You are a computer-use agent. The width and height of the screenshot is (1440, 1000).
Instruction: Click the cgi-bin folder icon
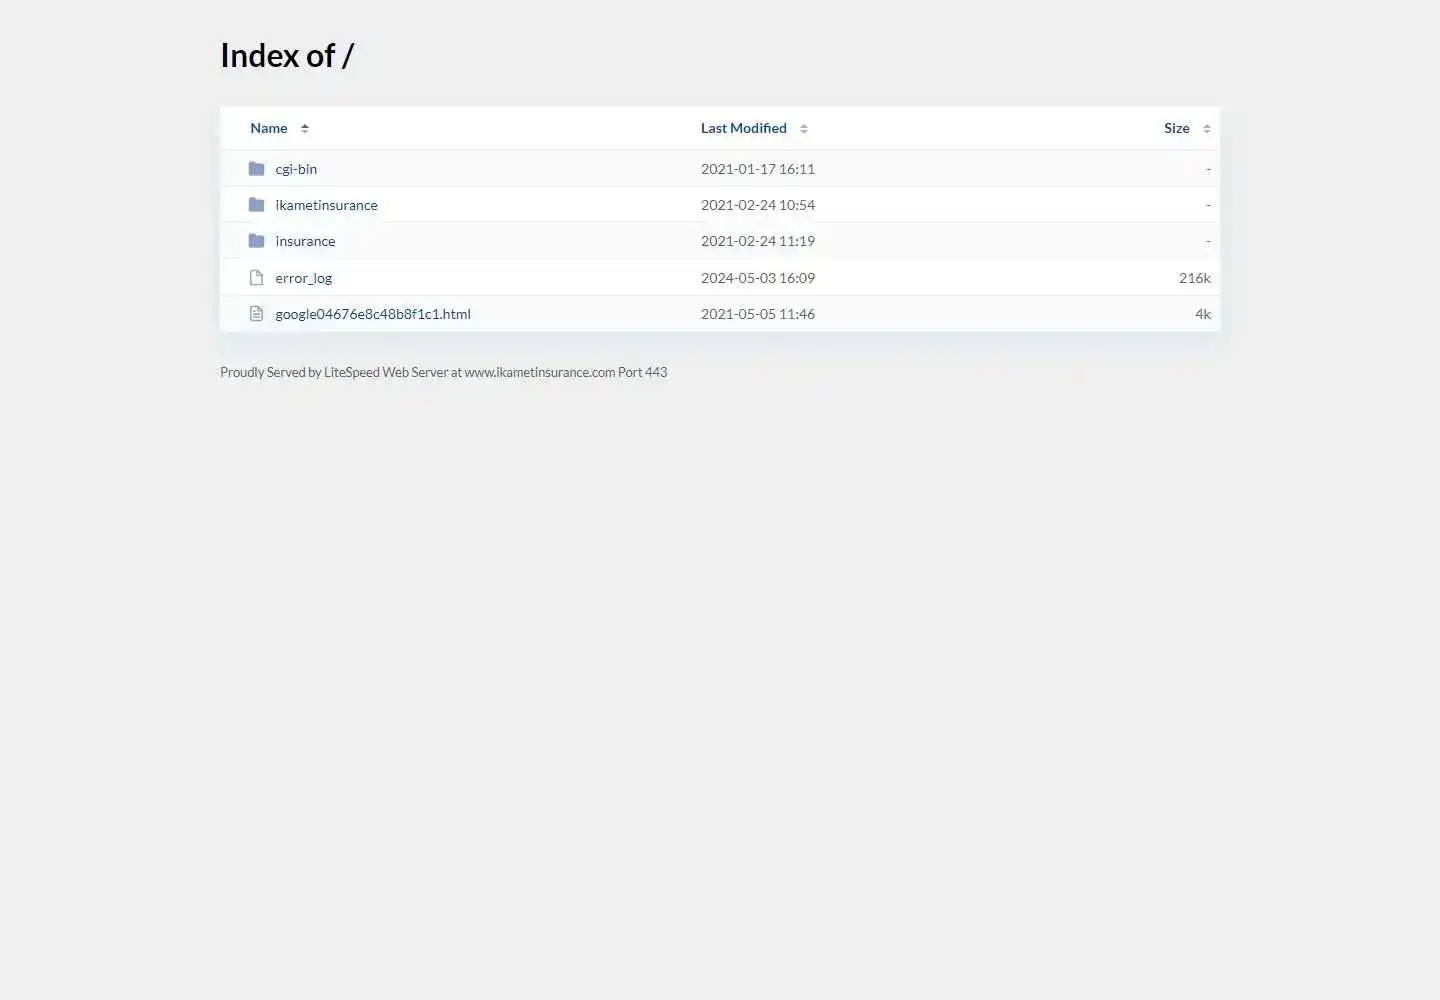coord(256,169)
